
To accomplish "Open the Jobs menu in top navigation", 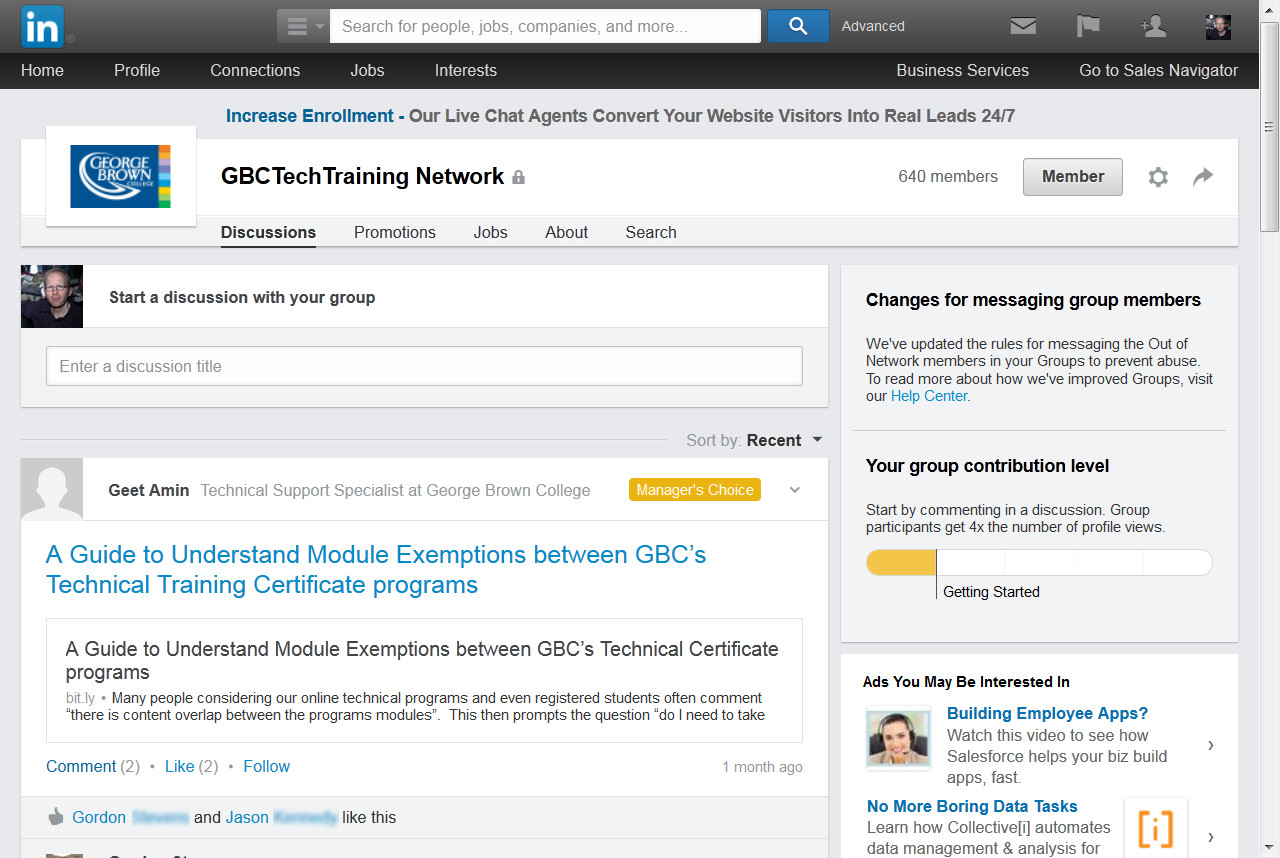I will [x=367, y=70].
